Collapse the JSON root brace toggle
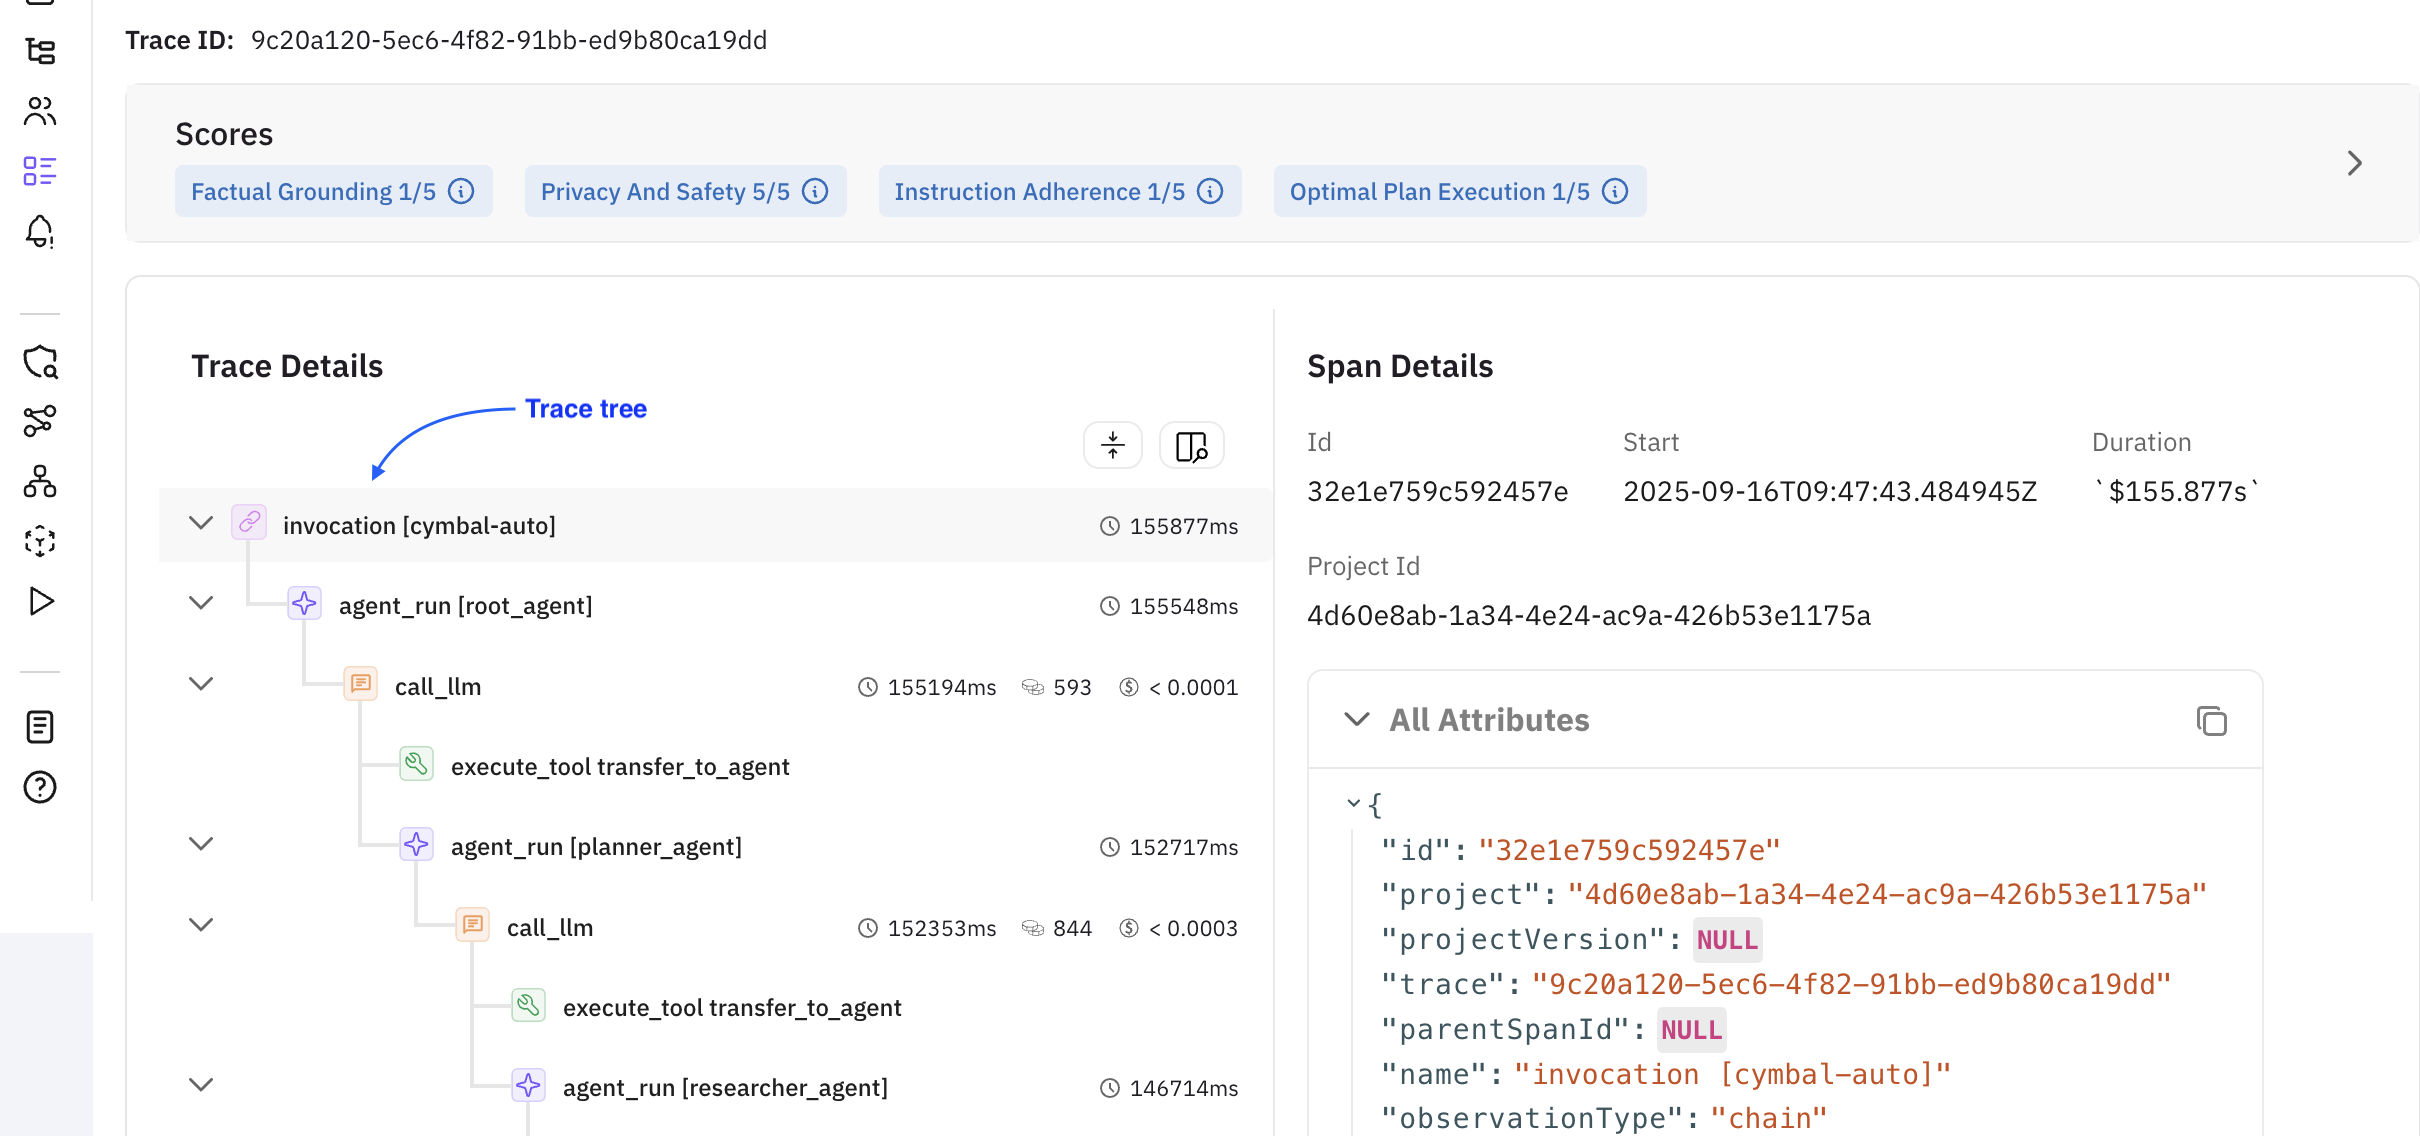 tap(1353, 803)
